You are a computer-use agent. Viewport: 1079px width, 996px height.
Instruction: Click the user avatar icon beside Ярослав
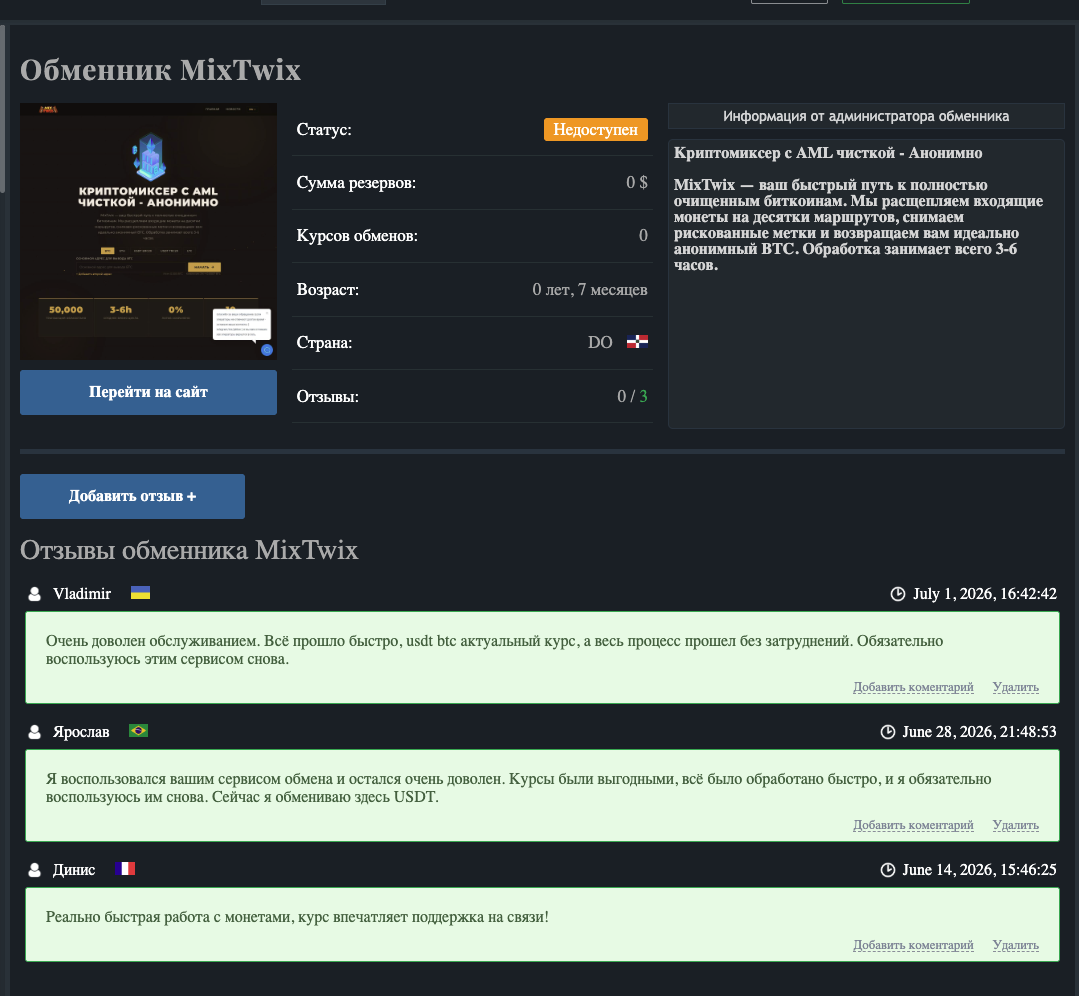(x=34, y=732)
